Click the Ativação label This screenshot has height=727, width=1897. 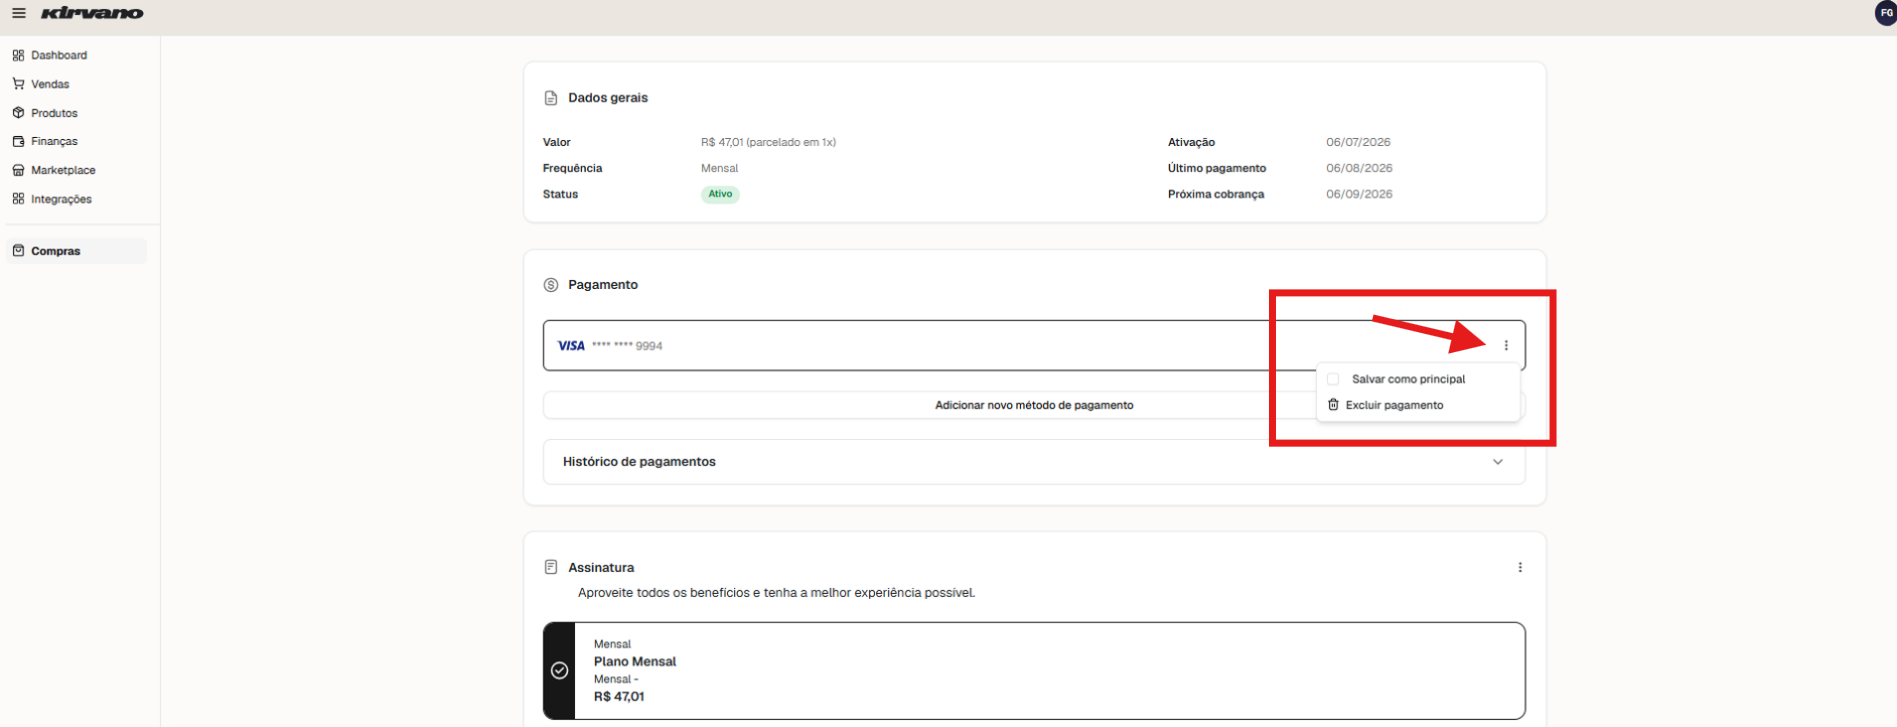1191,142
